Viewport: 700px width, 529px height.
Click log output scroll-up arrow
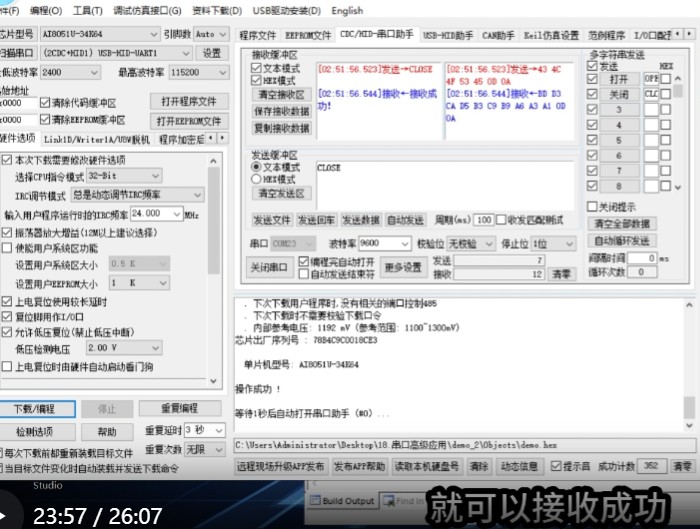point(689,305)
